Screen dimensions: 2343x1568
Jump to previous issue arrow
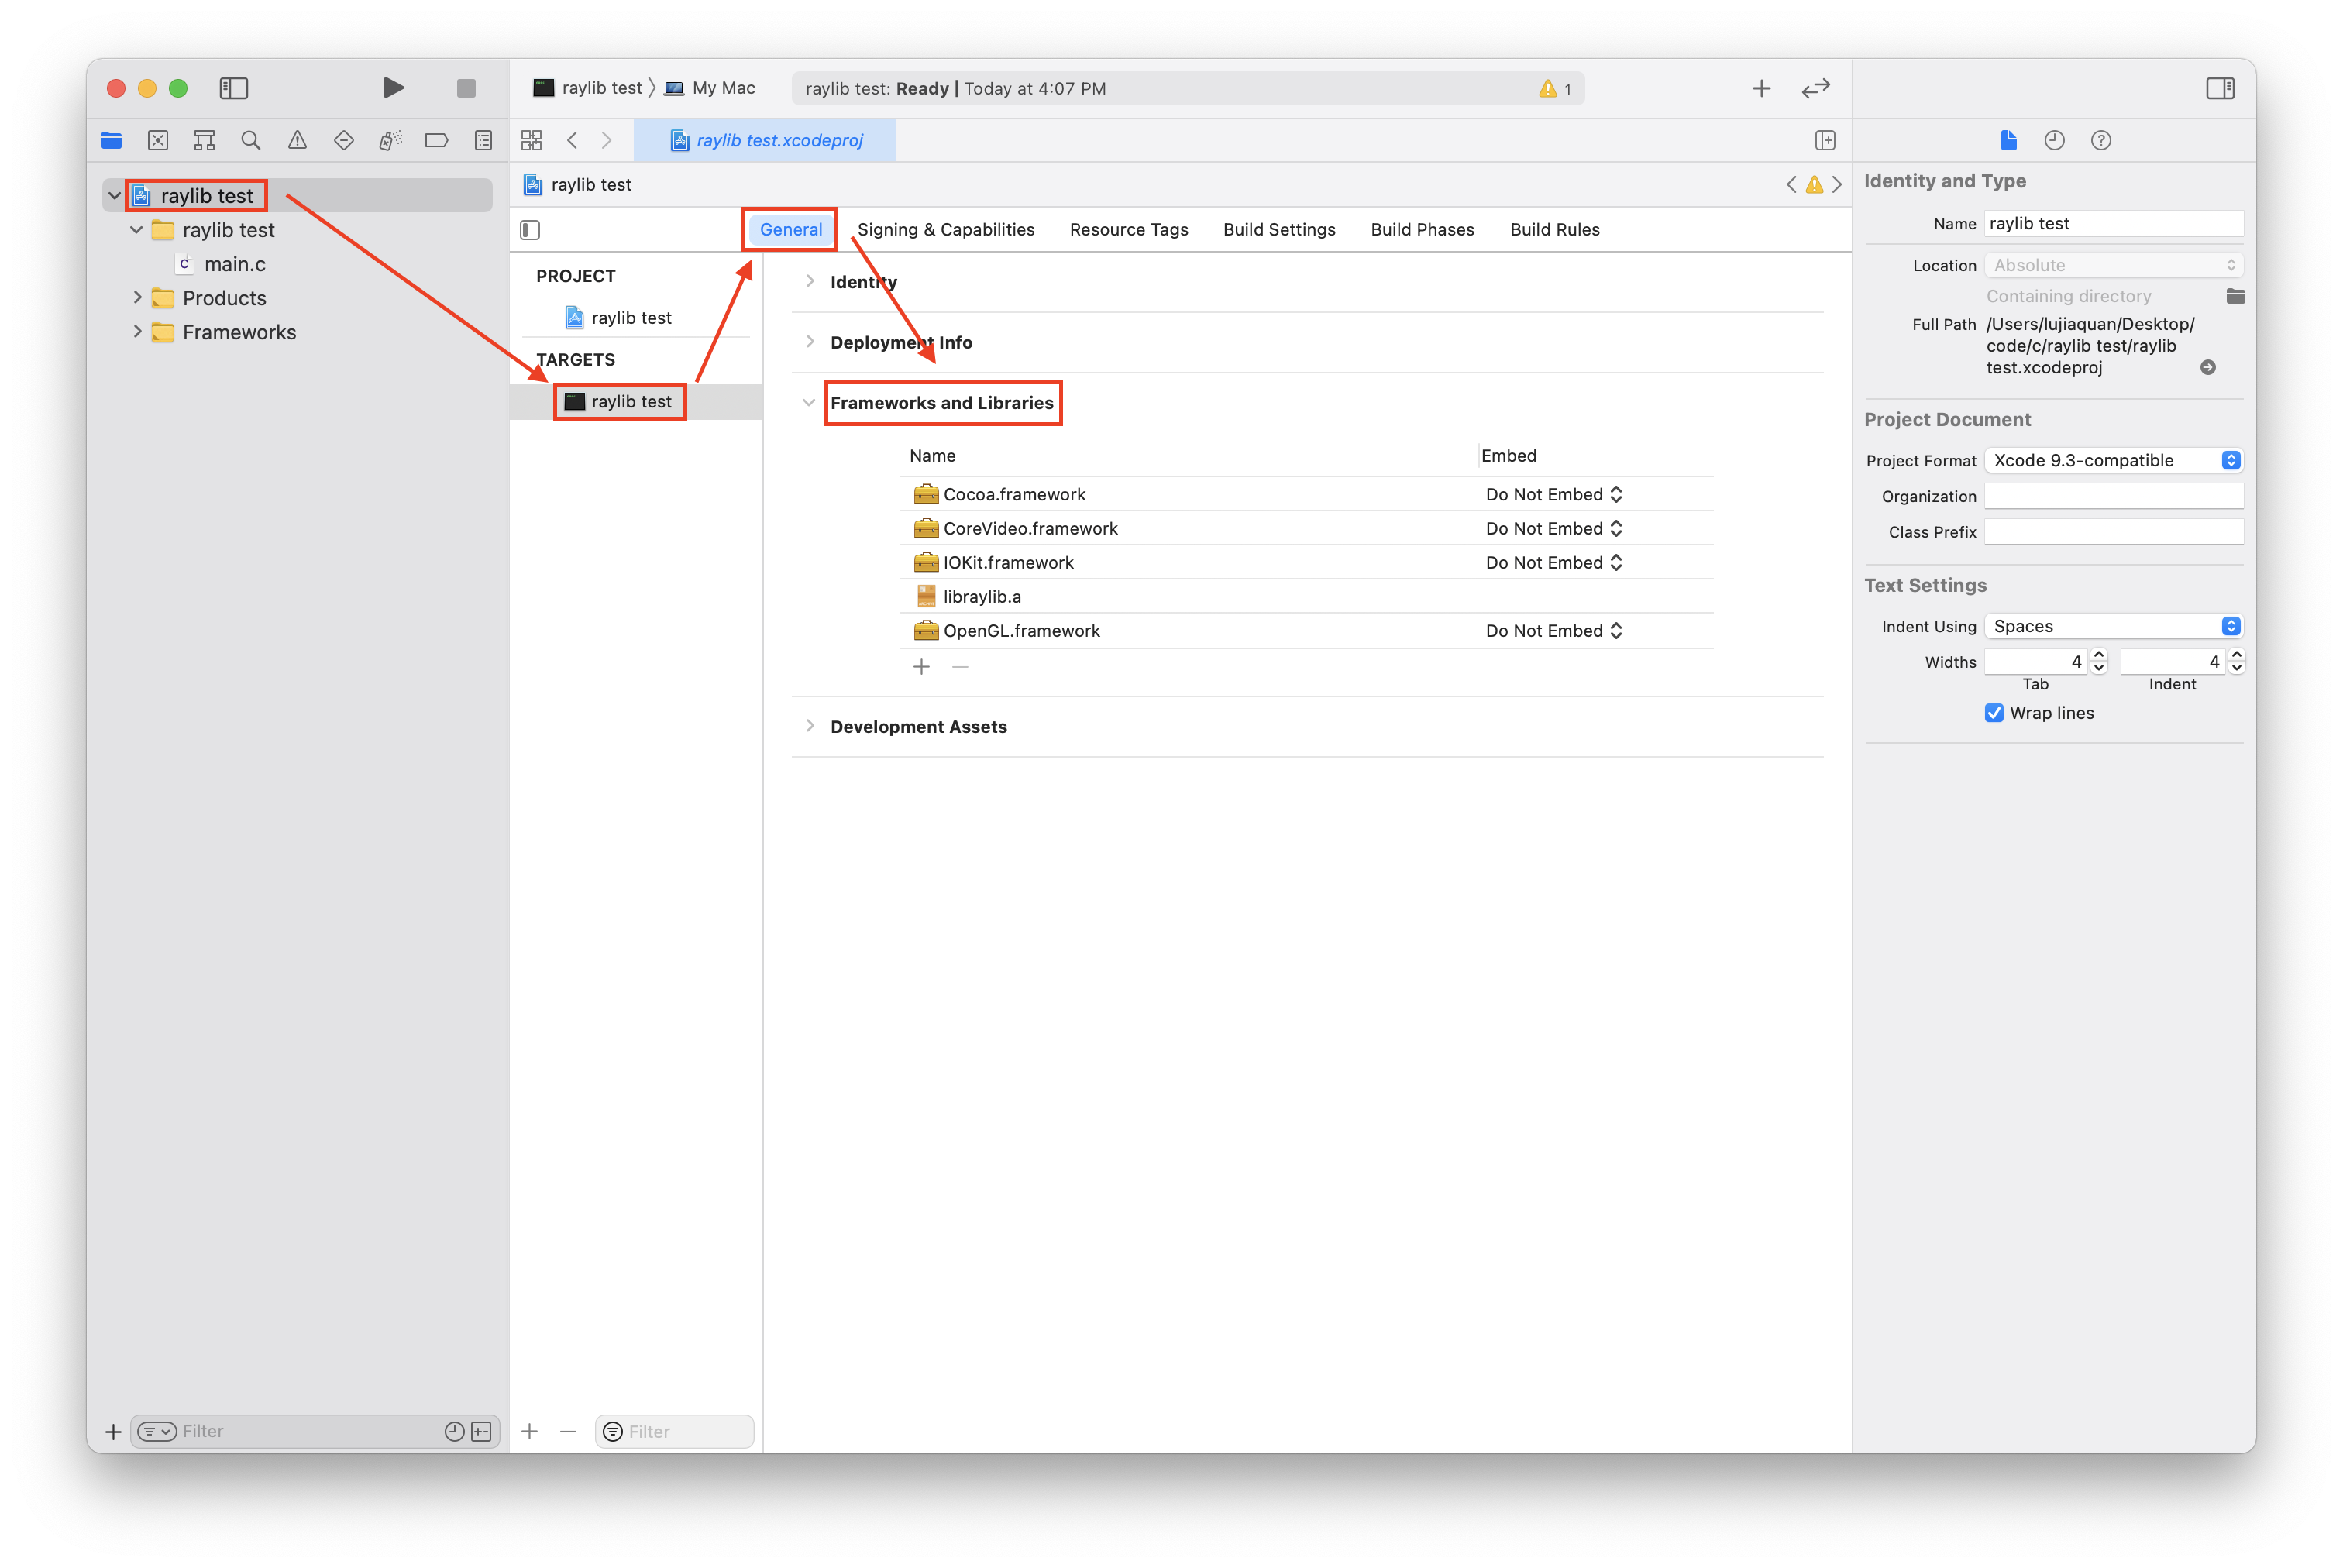point(1791,184)
